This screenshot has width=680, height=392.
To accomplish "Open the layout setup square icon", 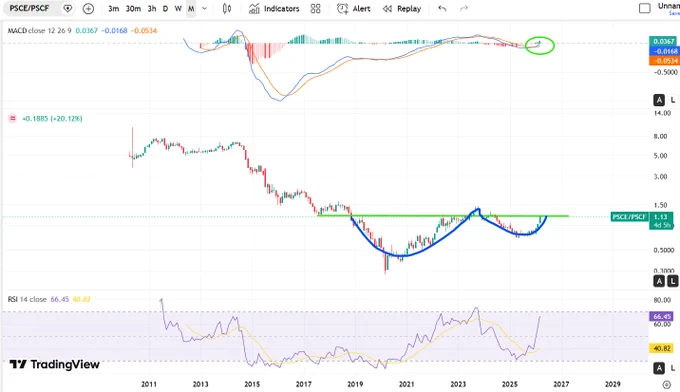I will (645, 8).
